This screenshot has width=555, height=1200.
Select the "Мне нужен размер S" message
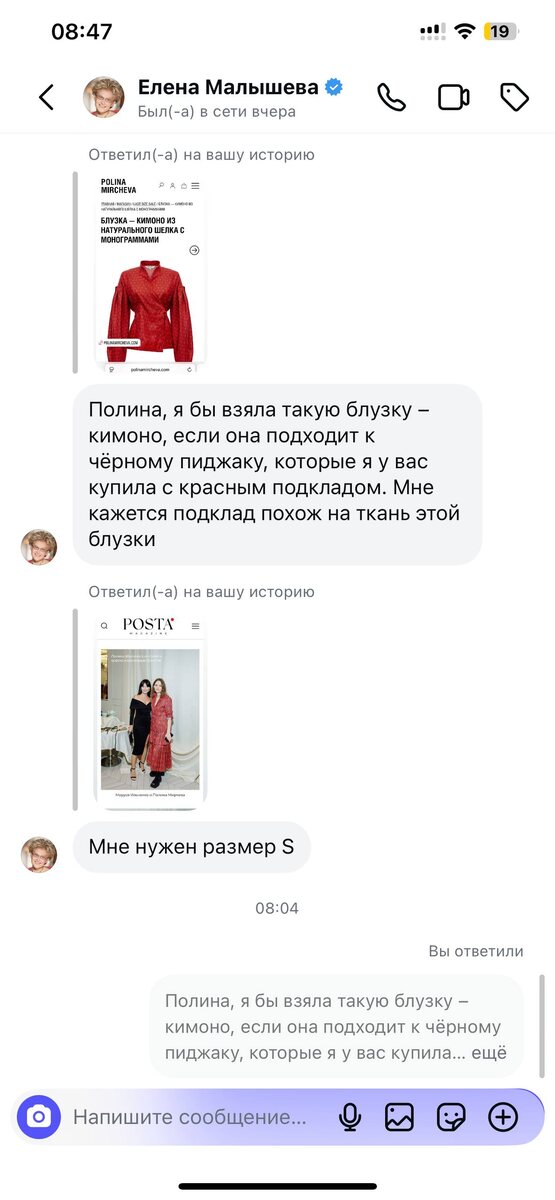pyautogui.click(x=191, y=847)
